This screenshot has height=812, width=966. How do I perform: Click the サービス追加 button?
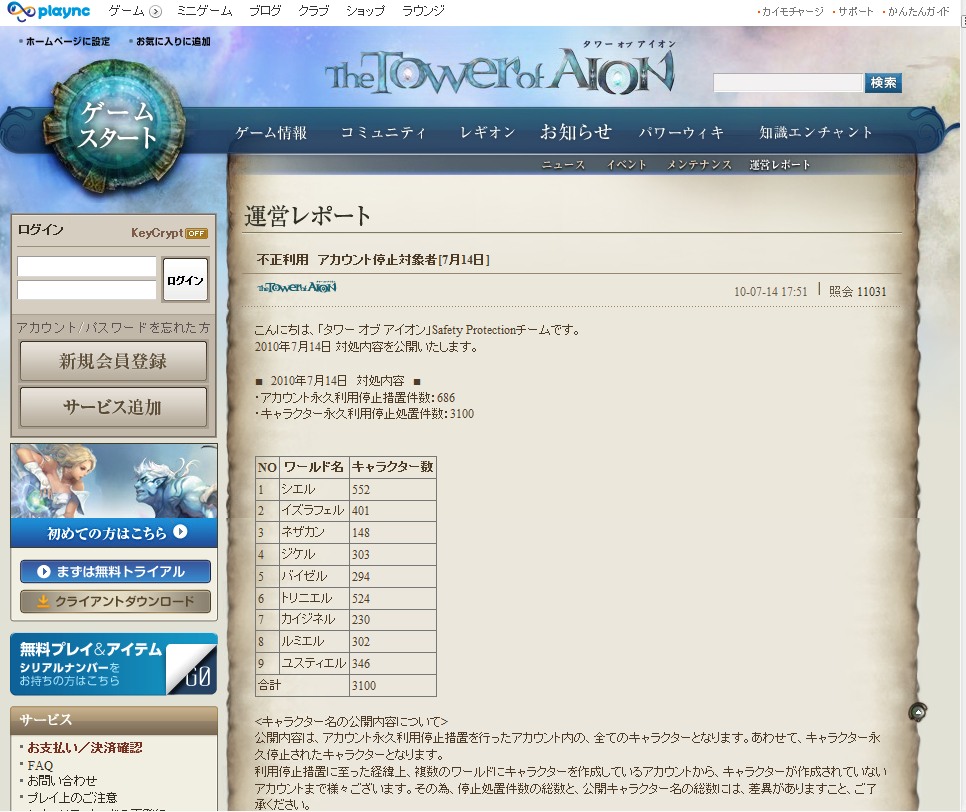113,407
